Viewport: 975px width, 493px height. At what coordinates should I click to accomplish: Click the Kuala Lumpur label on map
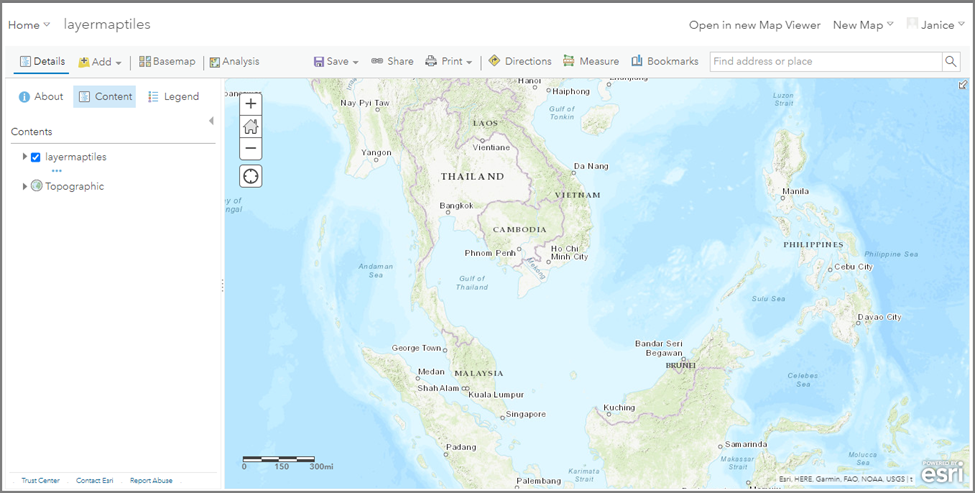[x=496, y=394]
